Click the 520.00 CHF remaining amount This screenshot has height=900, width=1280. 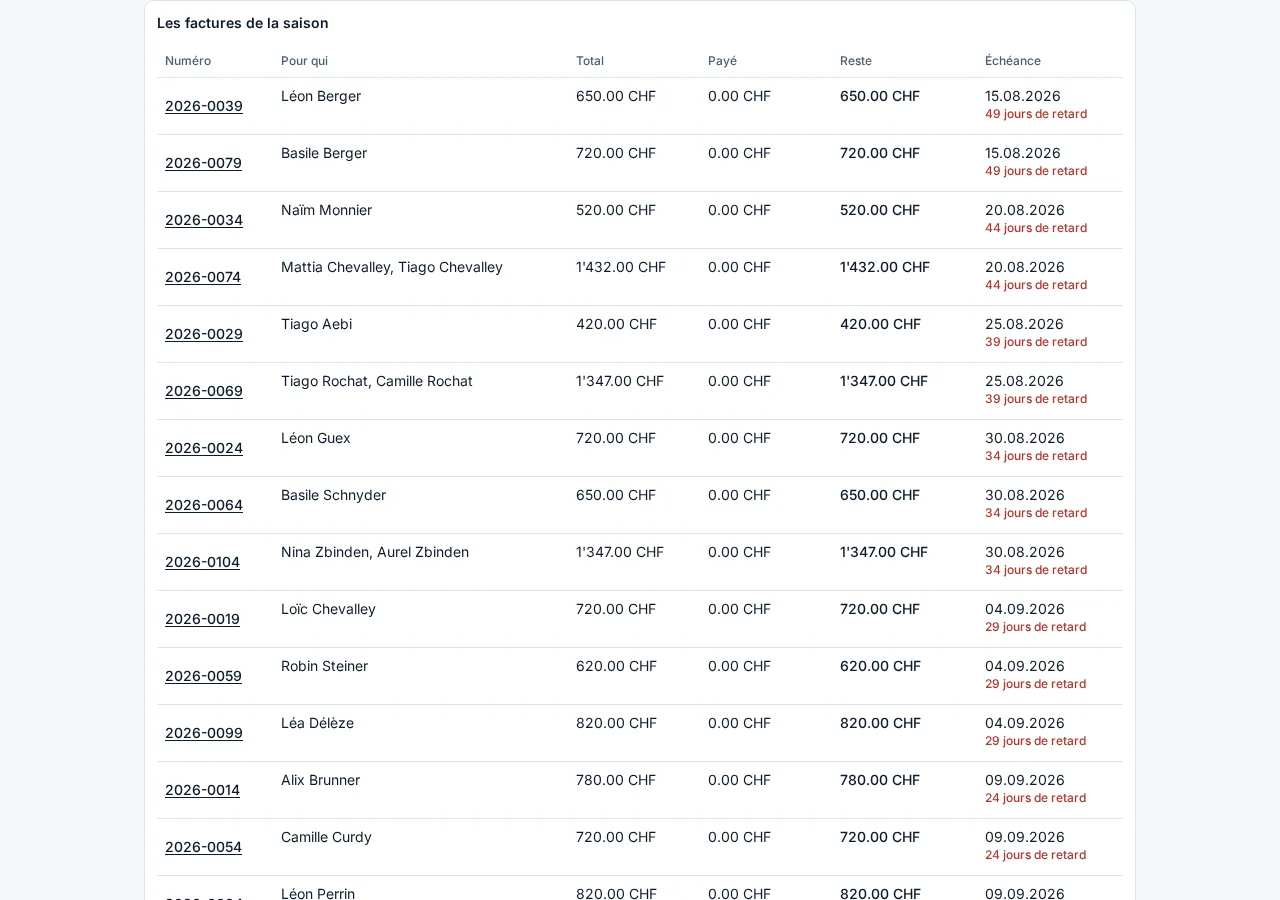(880, 210)
